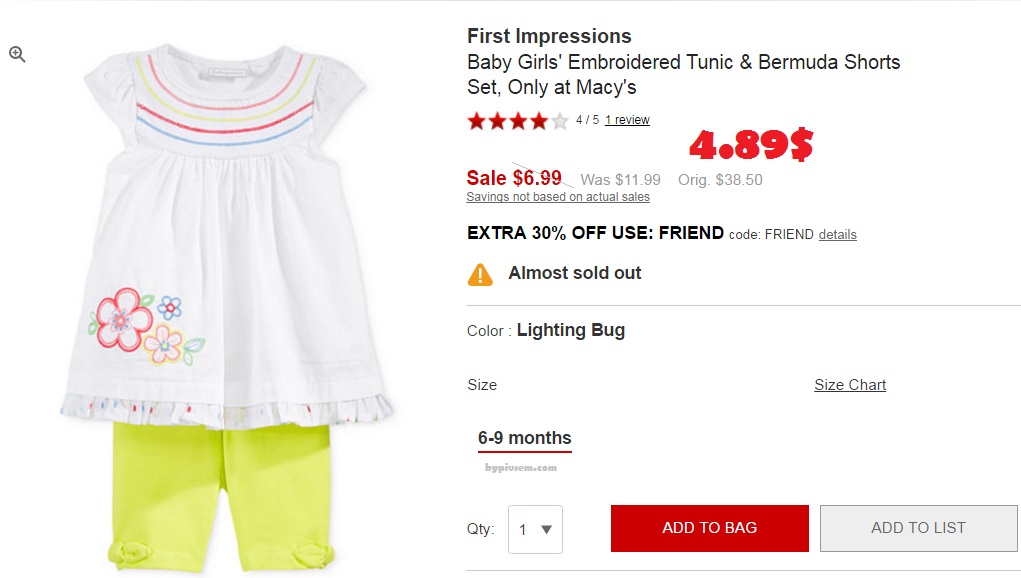Click the Orig. $38.50 price text

pos(720,180)
